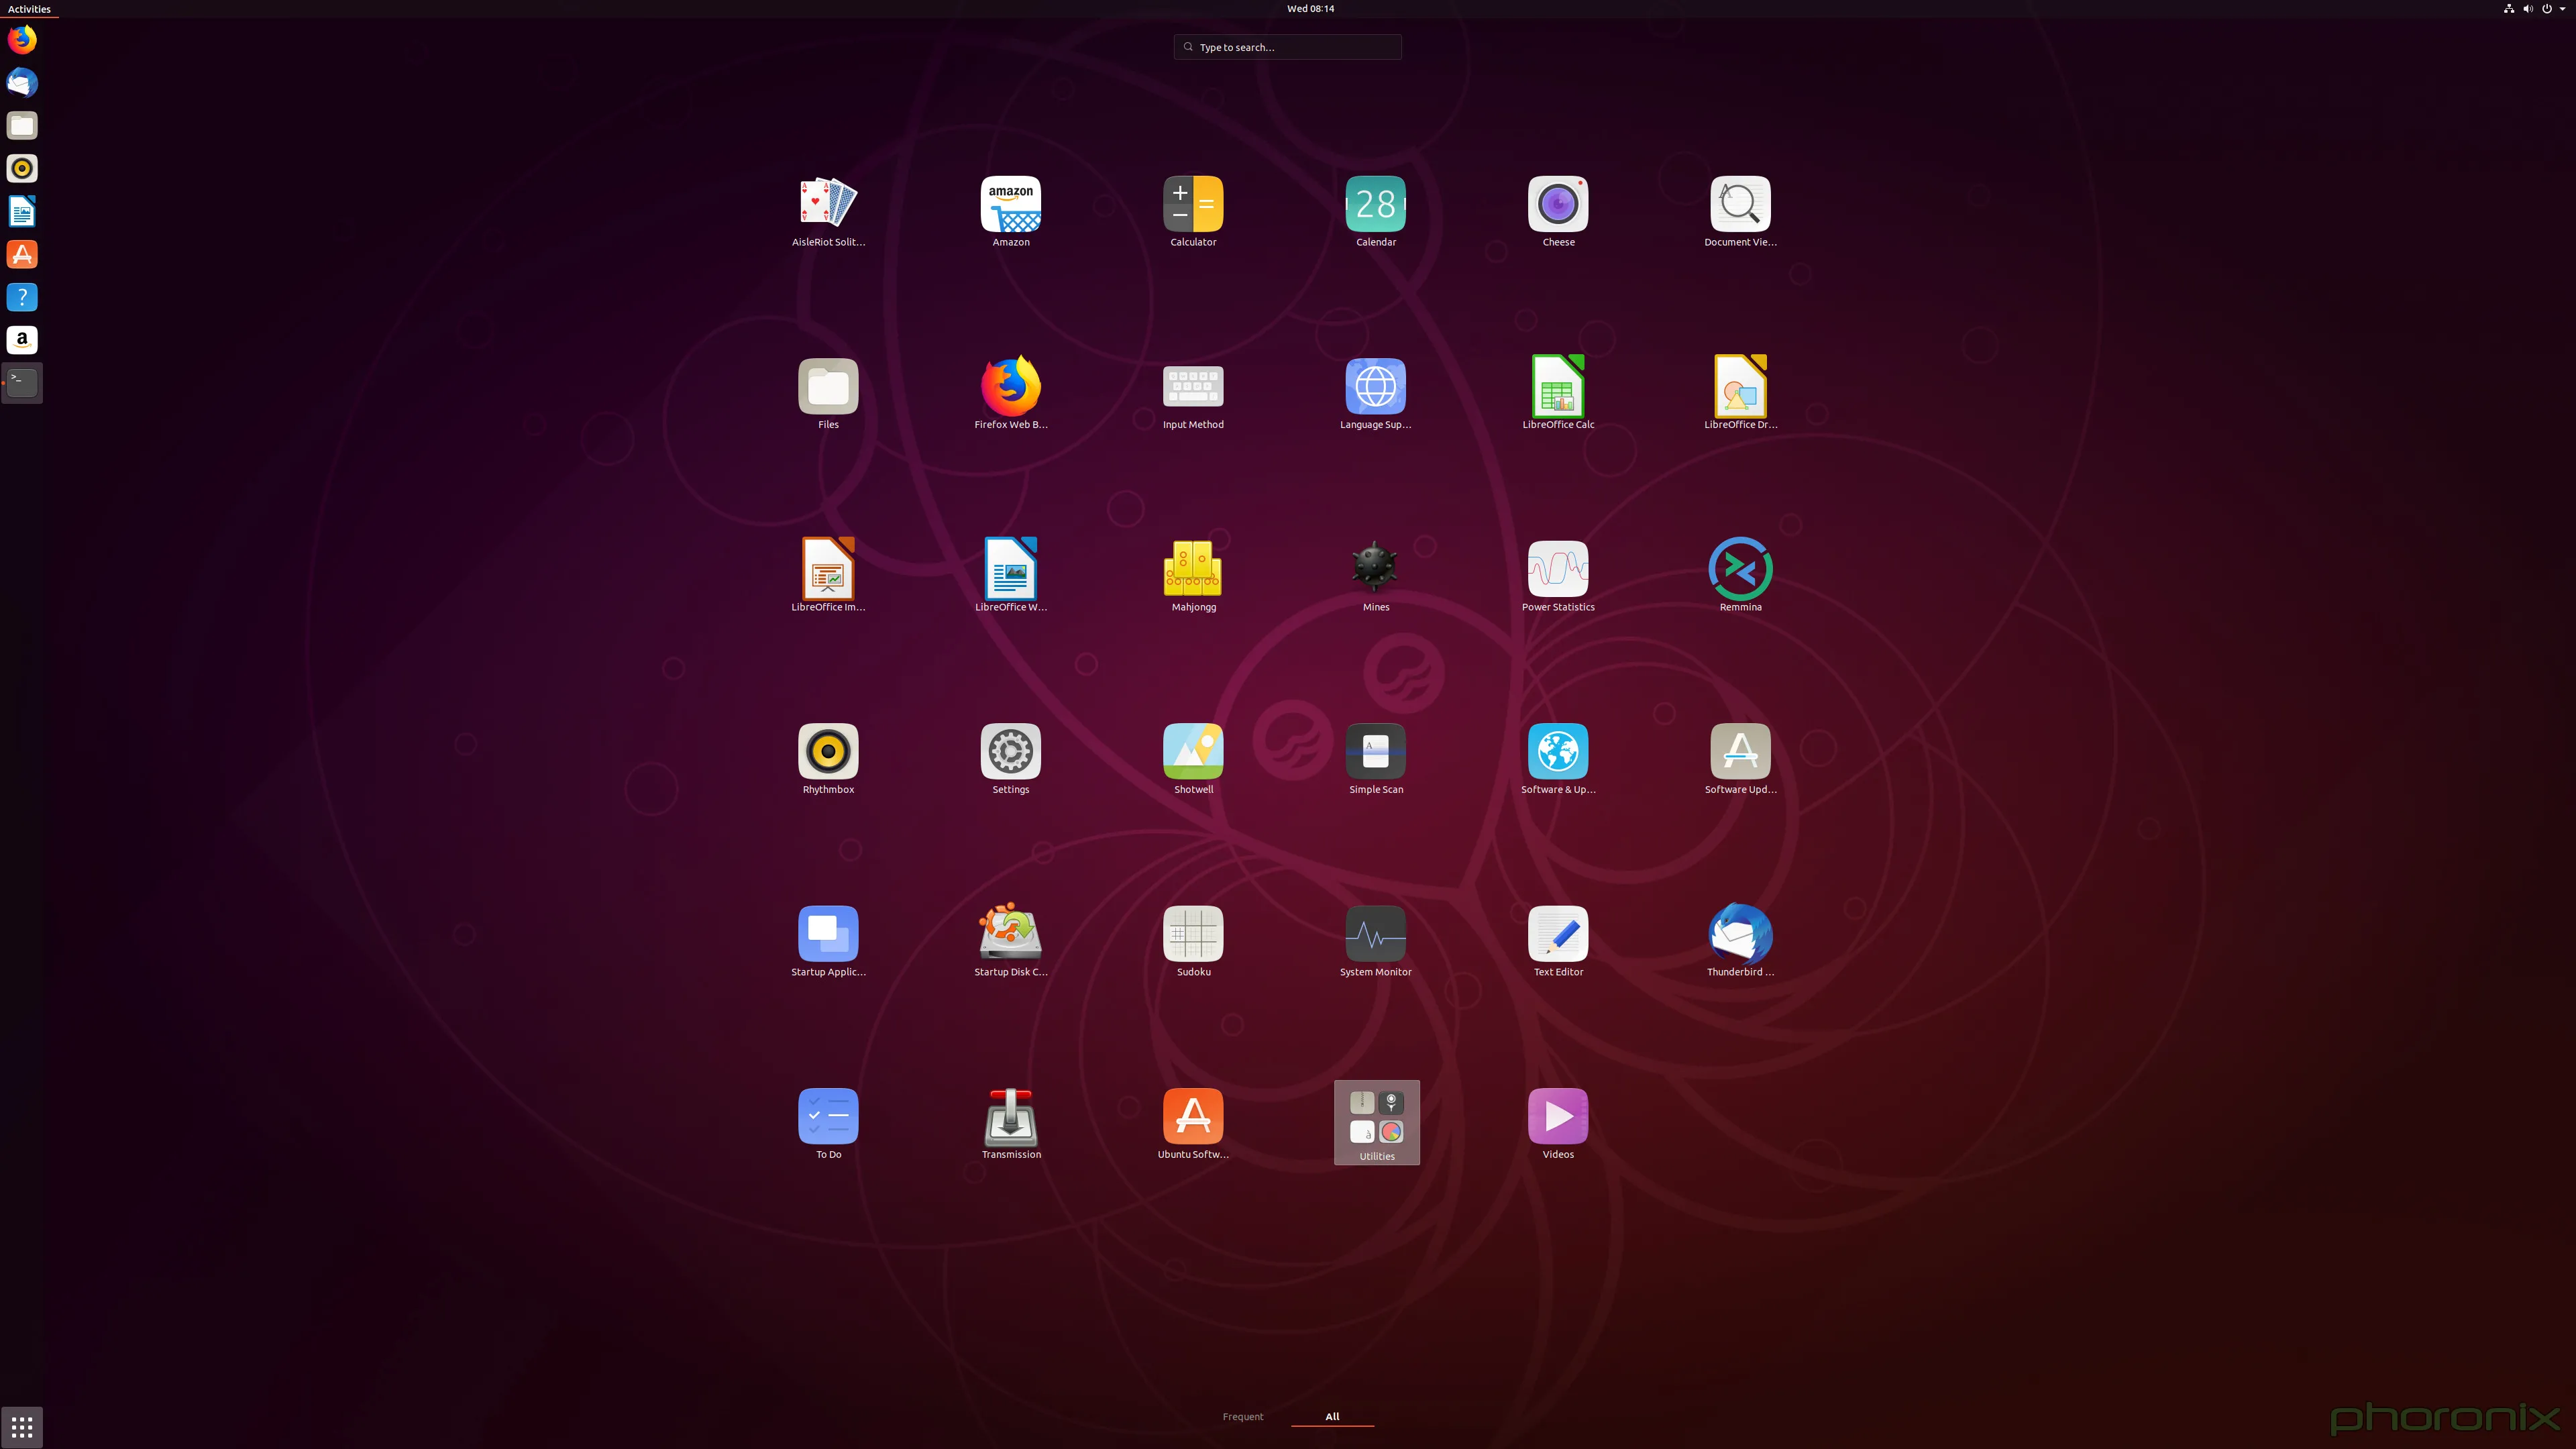2576x1449 pixels.
Task: Open the Calculator app
Action: [1193, 212]
